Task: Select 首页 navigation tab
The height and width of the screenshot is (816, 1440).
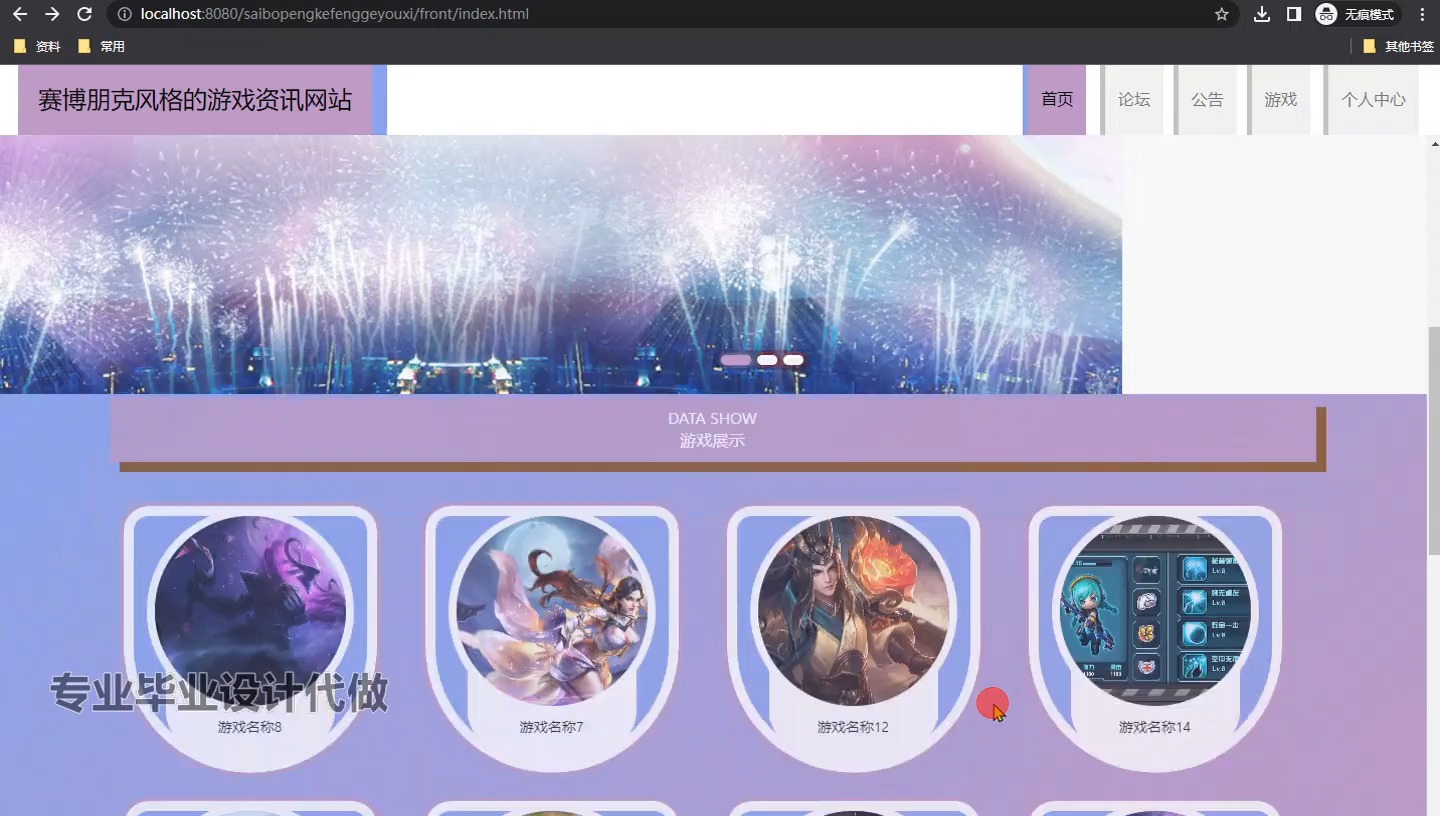Action: 1057,100
